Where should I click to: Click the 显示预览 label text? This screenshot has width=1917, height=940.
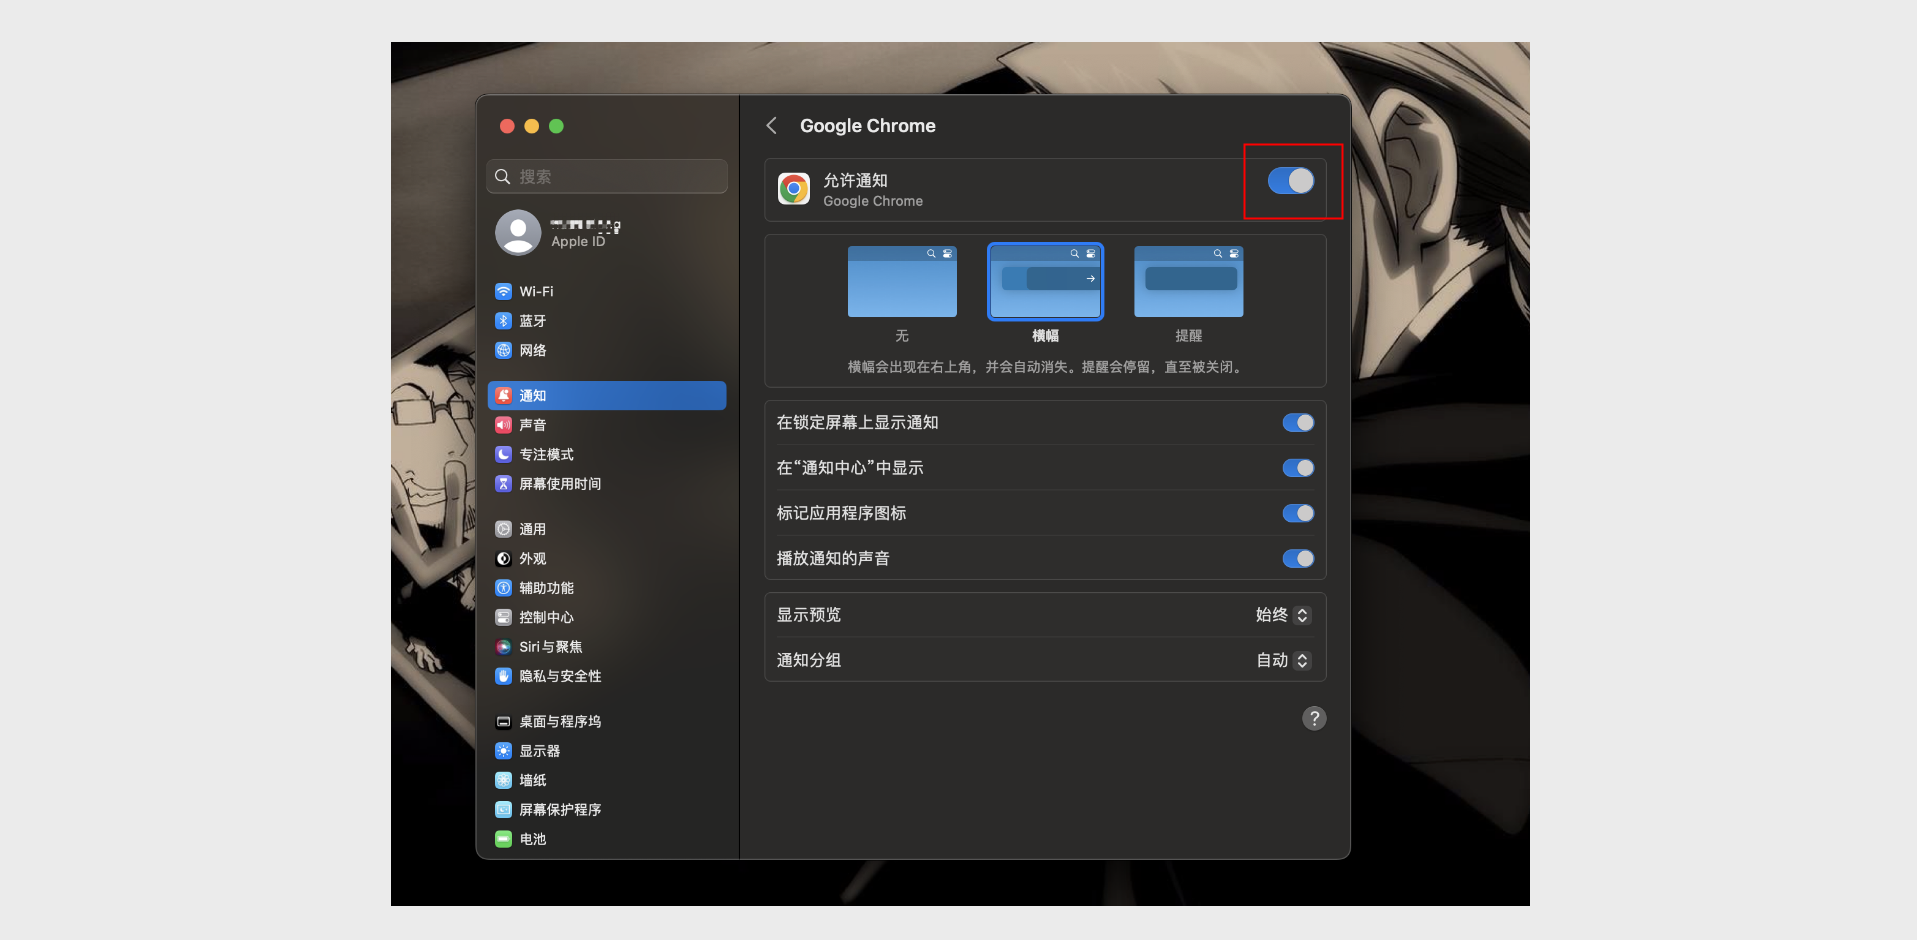coord(809,615)
